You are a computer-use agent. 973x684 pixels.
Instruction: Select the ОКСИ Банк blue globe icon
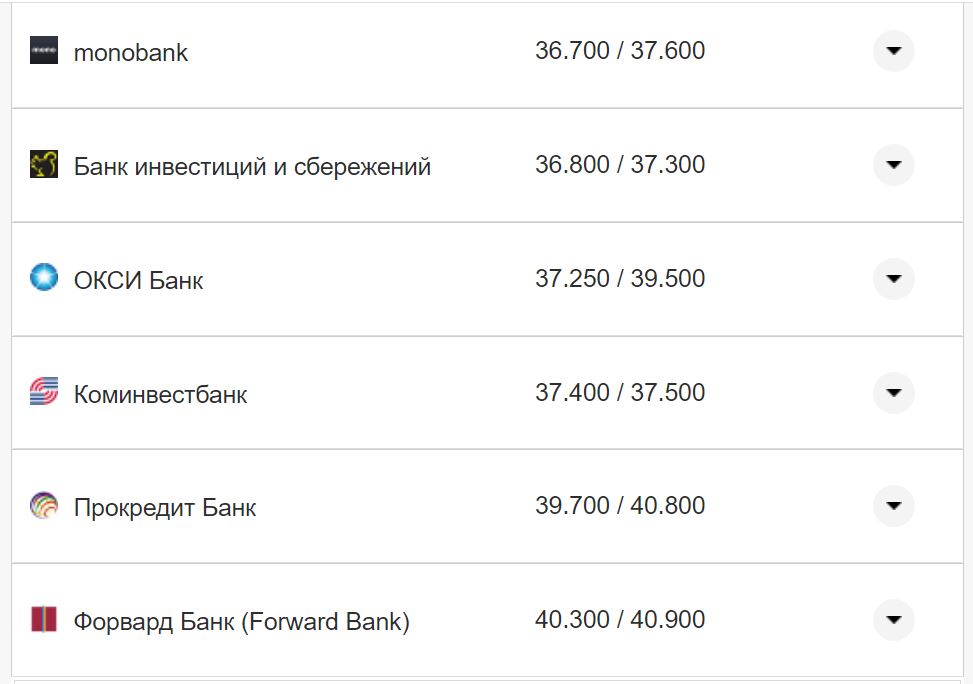pyautogui.click(x=44, y=278)
